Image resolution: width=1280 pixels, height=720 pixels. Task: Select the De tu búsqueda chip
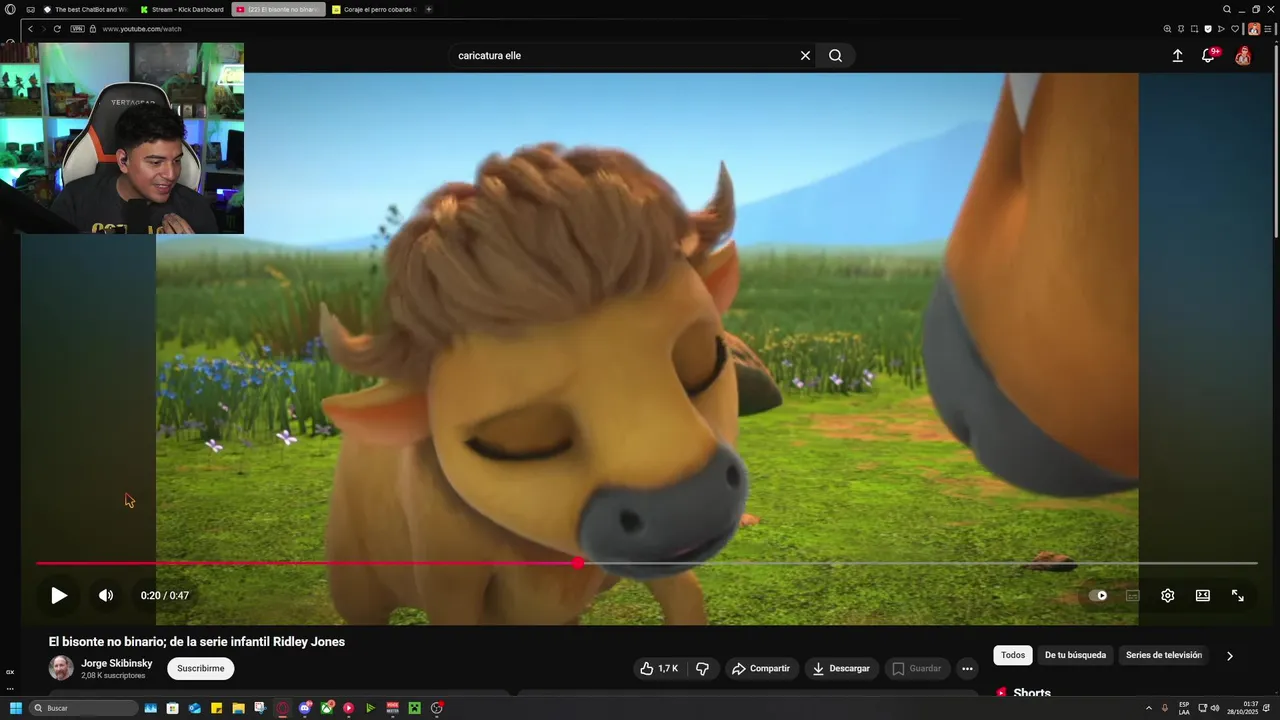[x=1075, y=655]
